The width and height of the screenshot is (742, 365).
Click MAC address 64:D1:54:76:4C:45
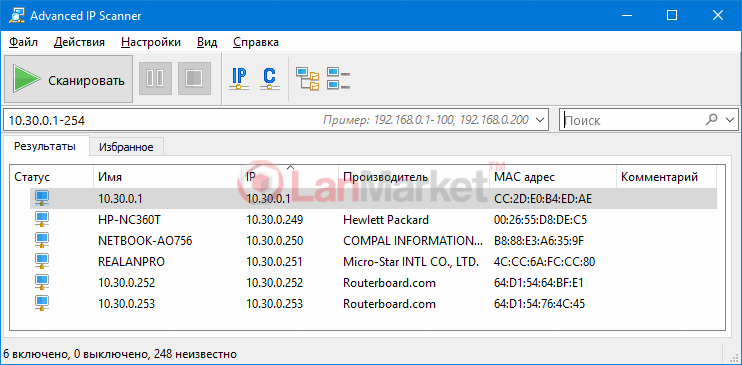539,303
